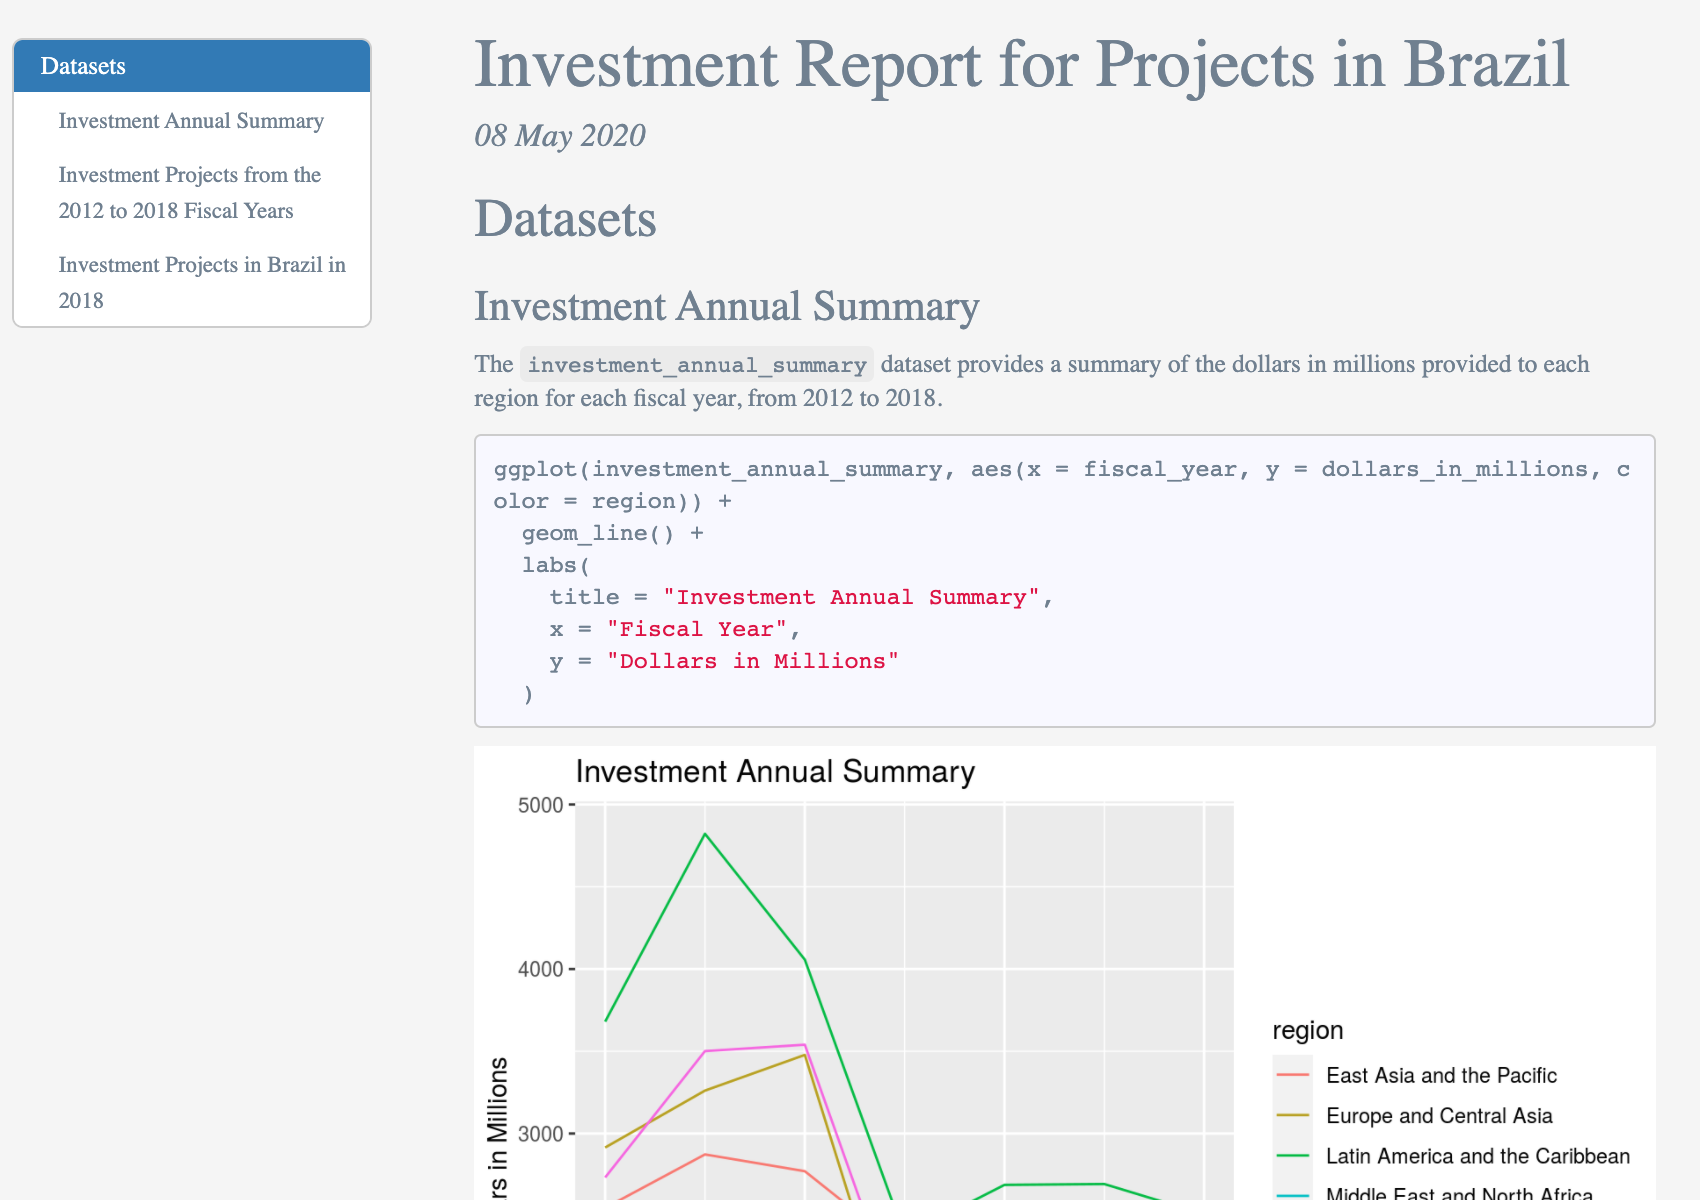
Task: Select the geom_line() code line
Action: point(613,533)
